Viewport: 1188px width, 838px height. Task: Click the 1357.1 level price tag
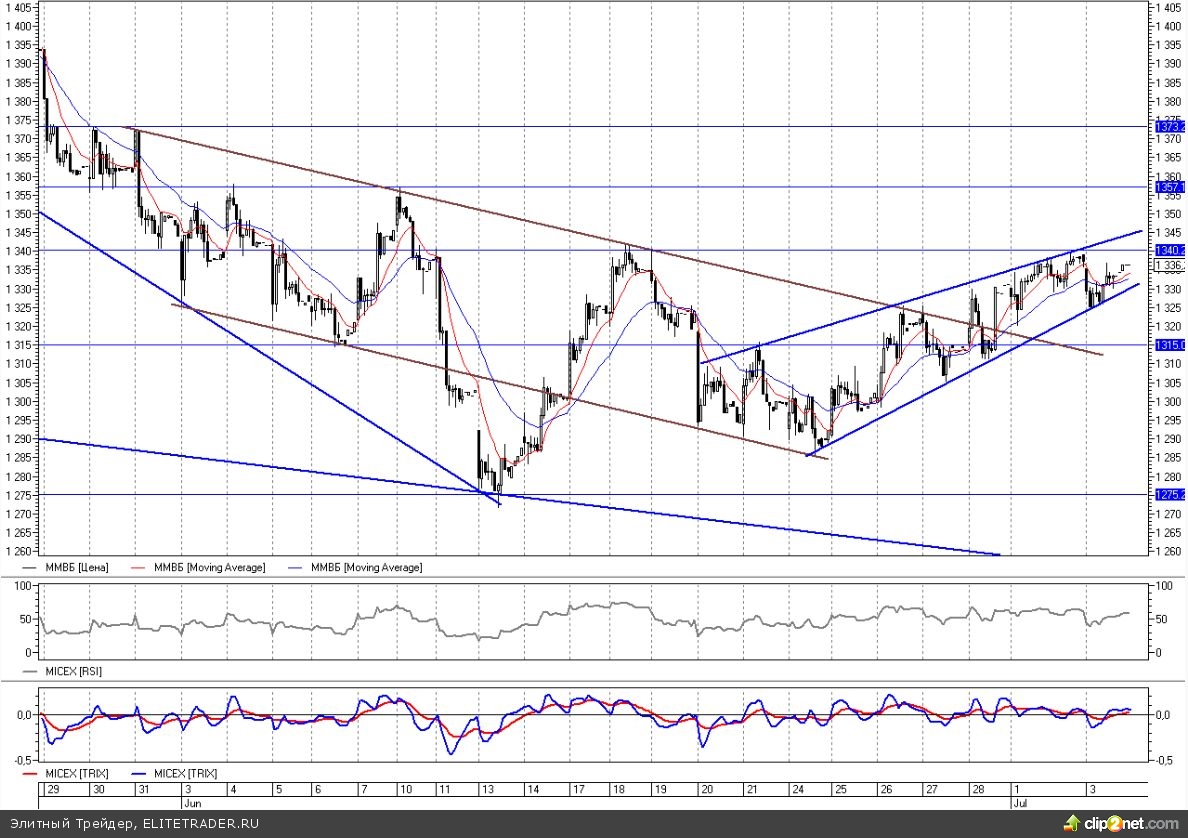click(1168, 187)
